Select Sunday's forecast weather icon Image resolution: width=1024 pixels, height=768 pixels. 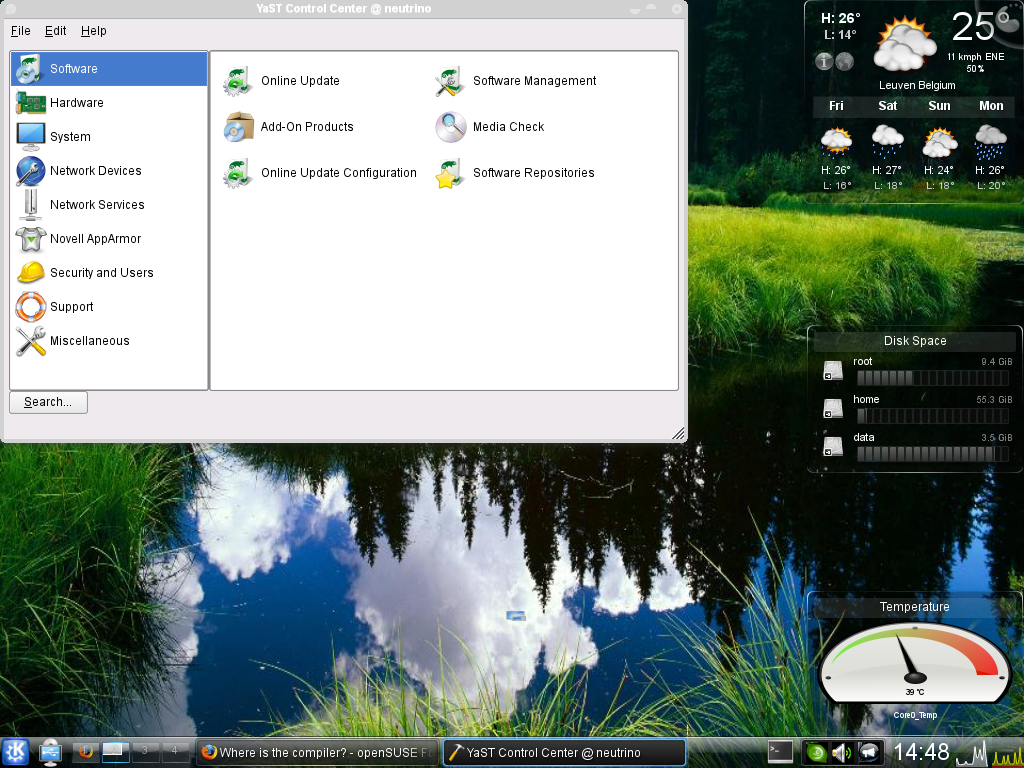coord(939,142)
